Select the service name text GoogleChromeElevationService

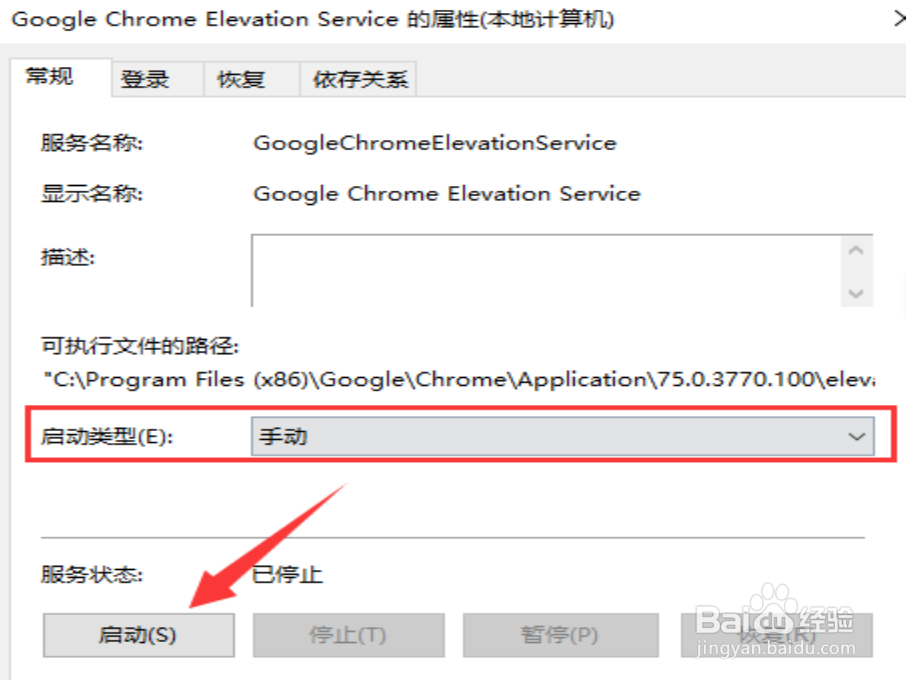pyautogui.click(x=435, y=143)
